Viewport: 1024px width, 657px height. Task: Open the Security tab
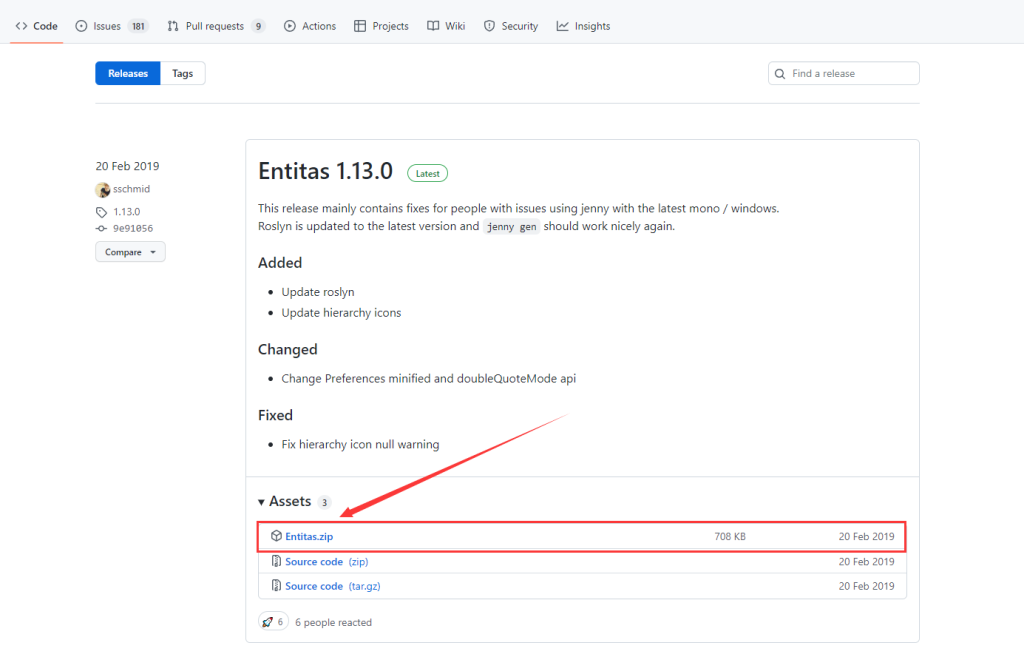coord(511,26)
